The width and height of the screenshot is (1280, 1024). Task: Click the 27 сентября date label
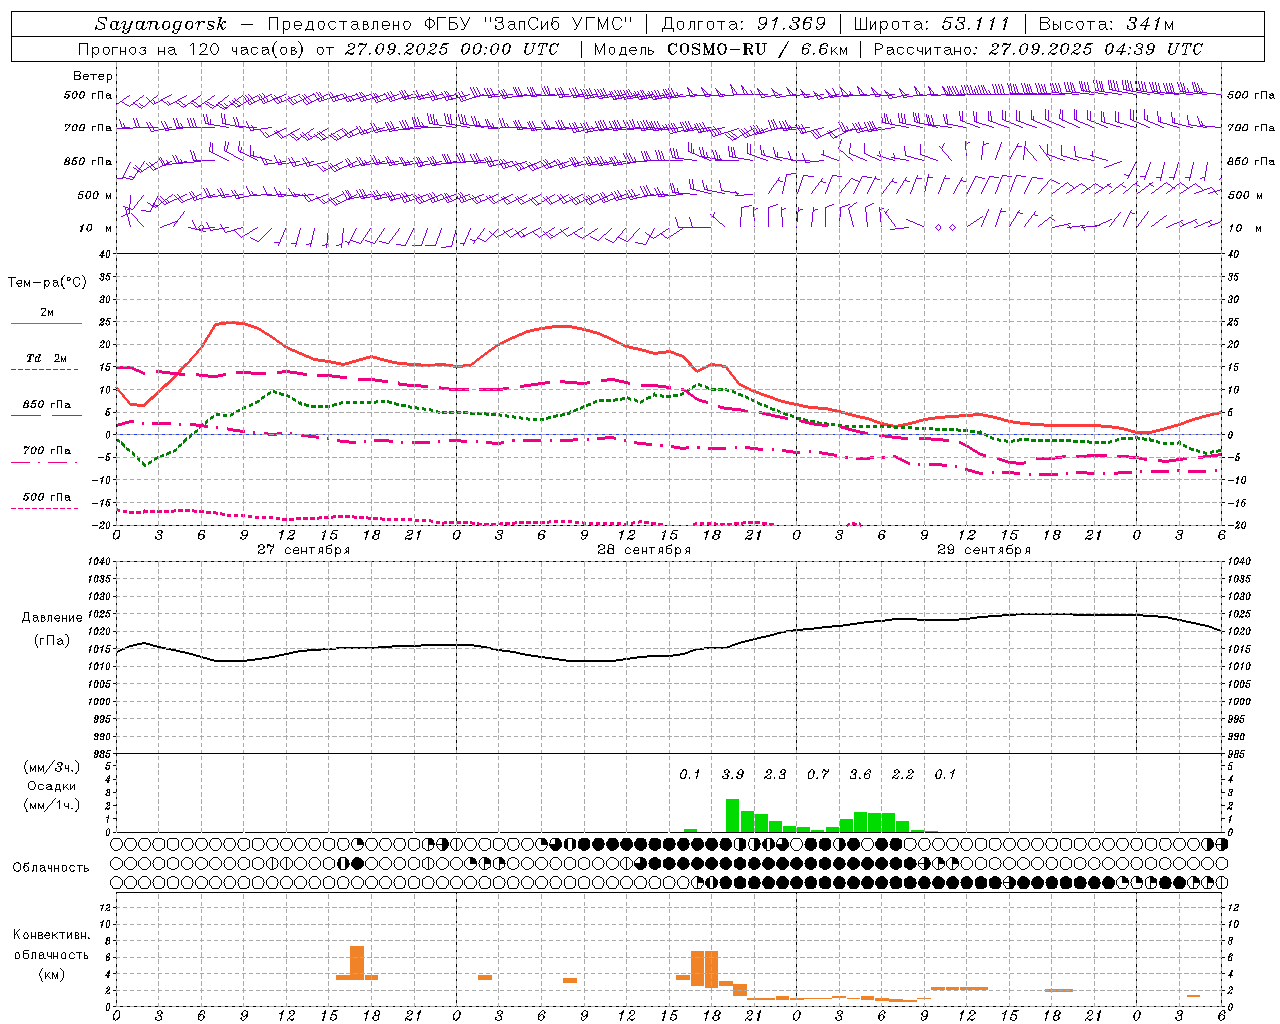pos(303,550)
